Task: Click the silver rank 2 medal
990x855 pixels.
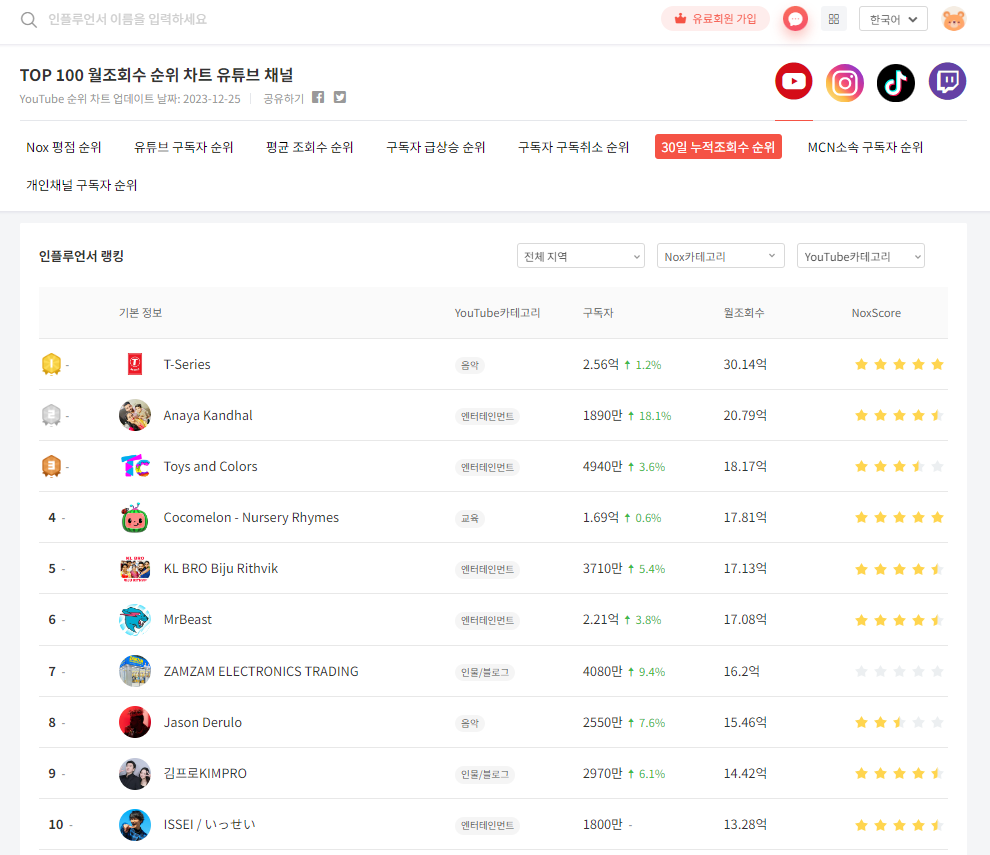Action: pos(51,416)
